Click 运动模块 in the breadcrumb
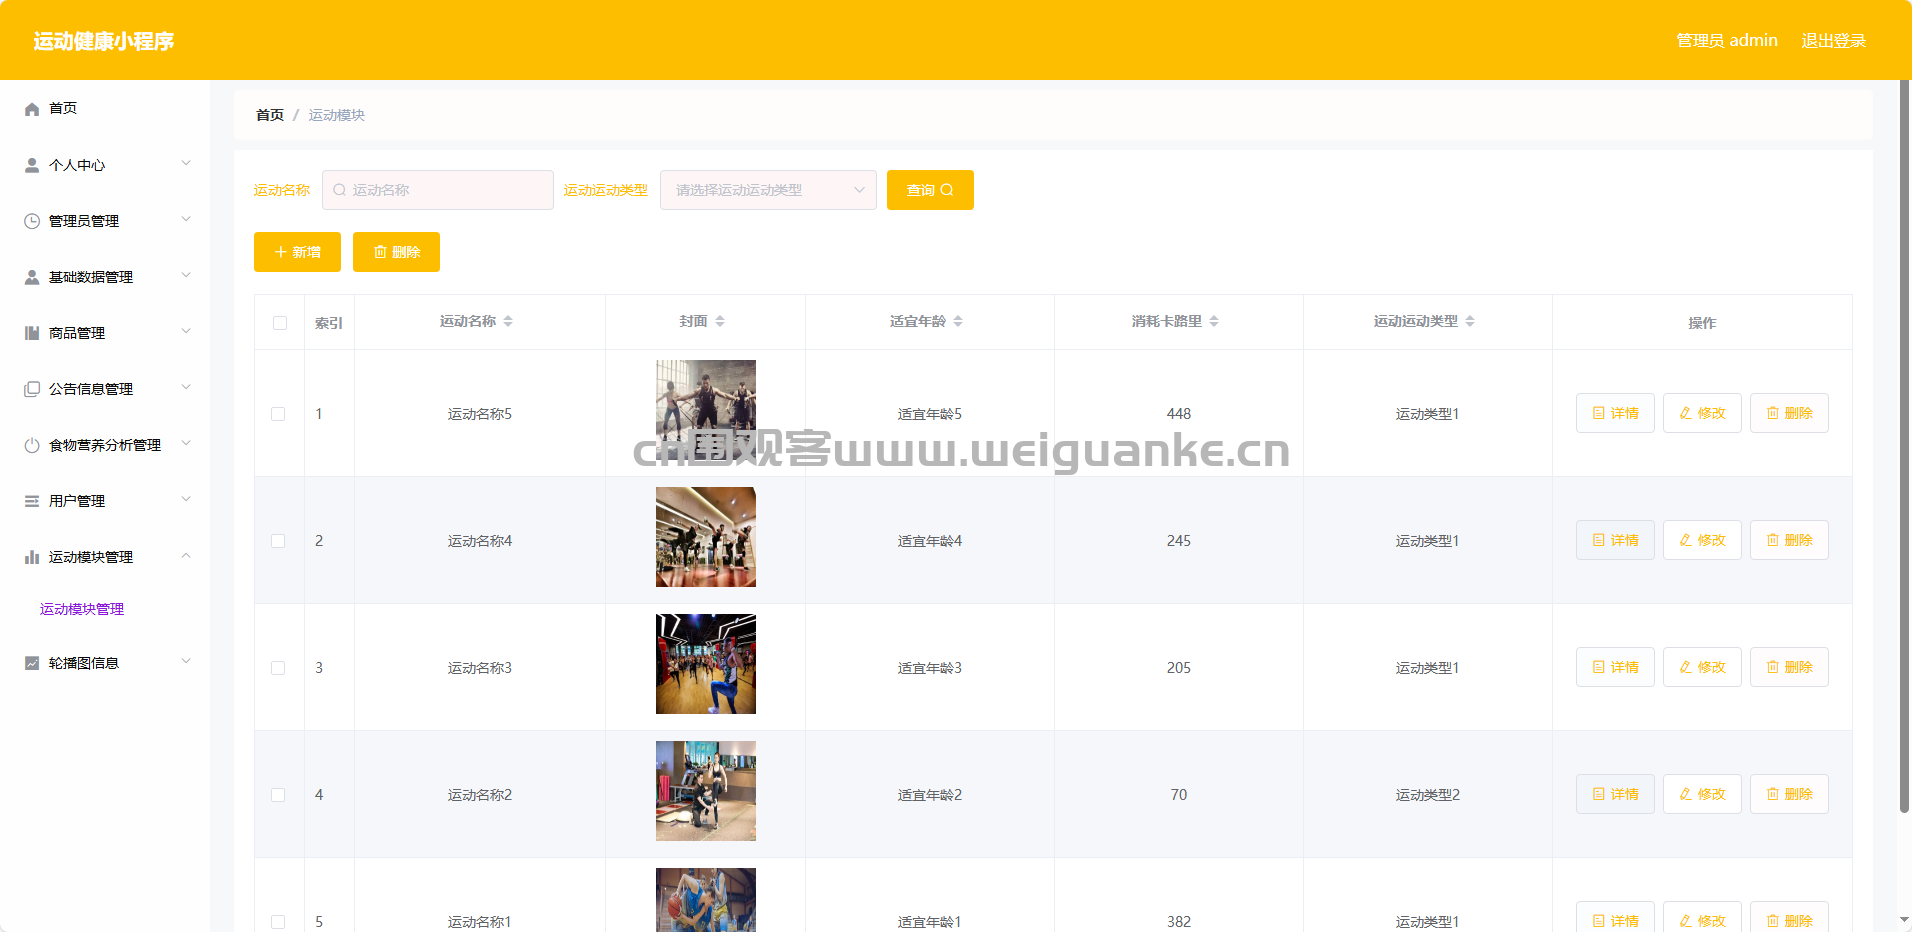1912x932 pixels. 337,115
